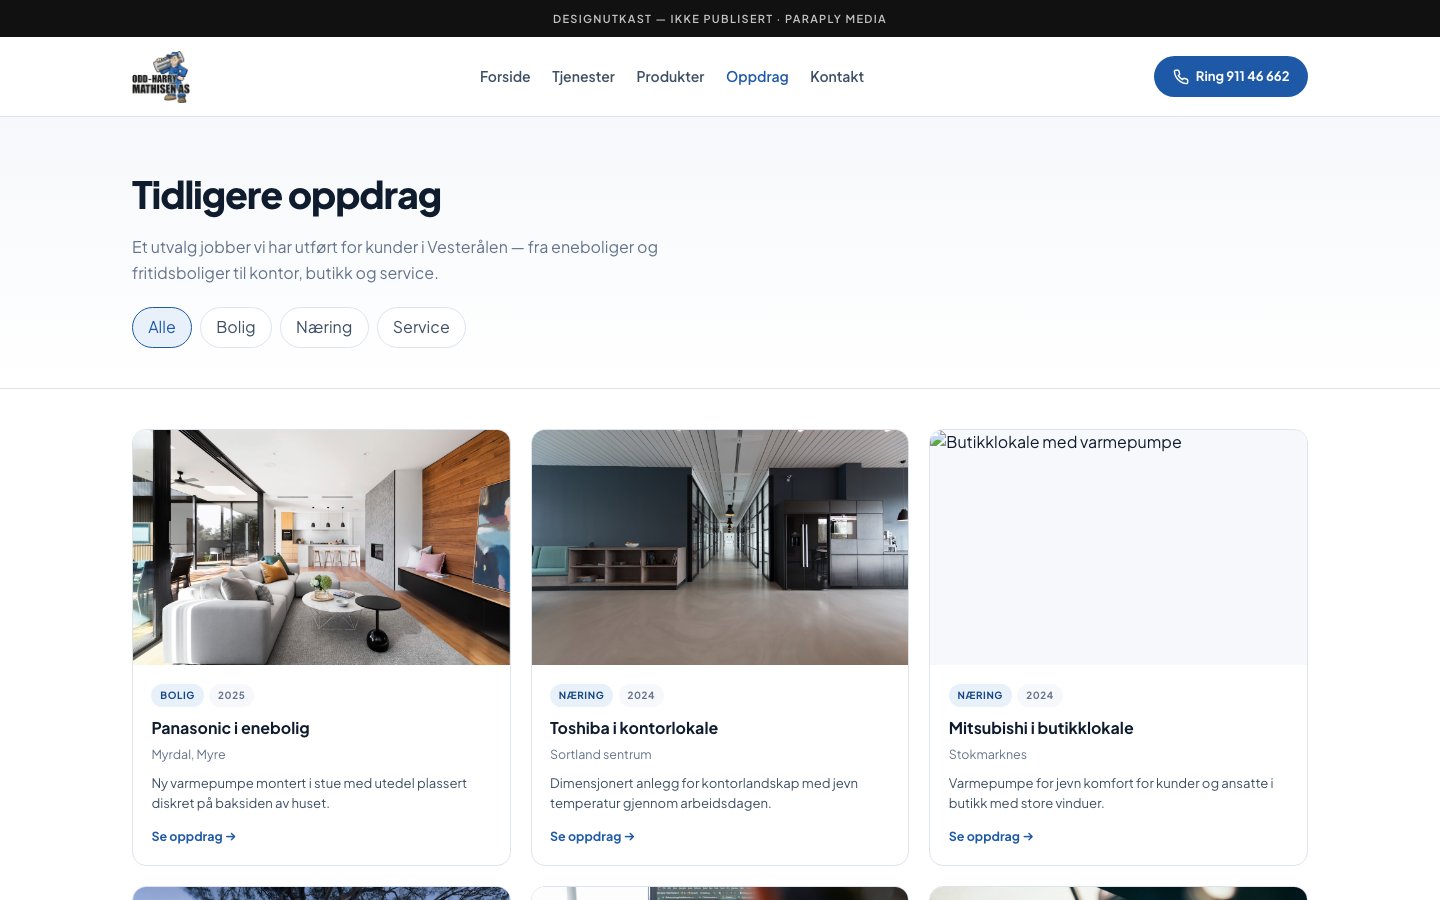This screenshot has width=1440, height=900.
Task: Follow Se oppdrag link under Toshiba i kontorlokale
Action: (x=592, y=836)
